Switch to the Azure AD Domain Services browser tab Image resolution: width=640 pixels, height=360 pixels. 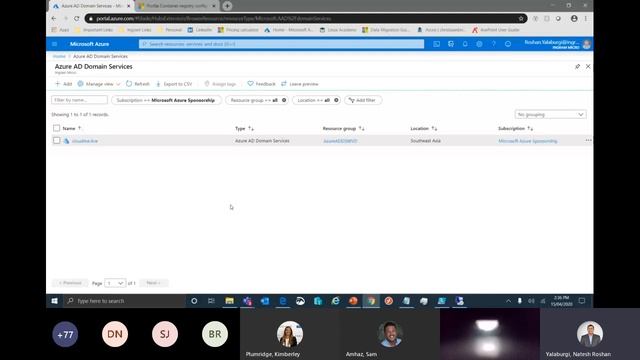click(91, 6)
